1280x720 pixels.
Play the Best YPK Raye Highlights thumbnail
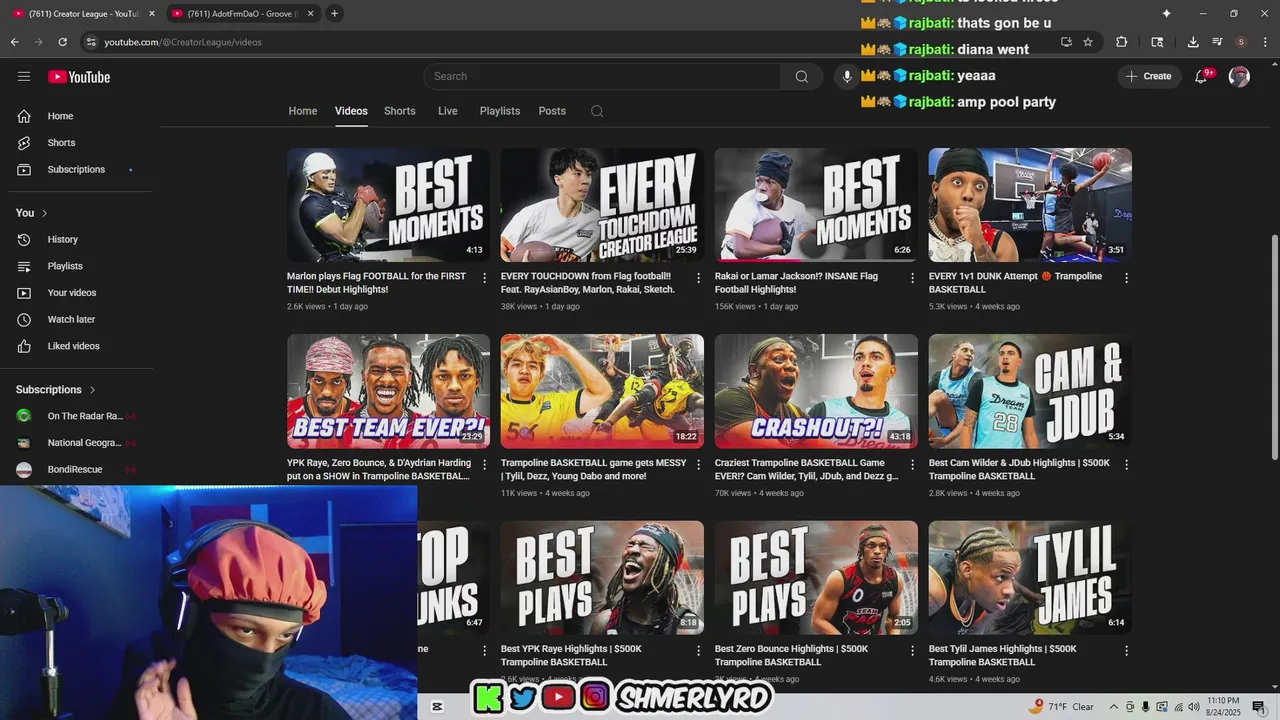[602, 577]
